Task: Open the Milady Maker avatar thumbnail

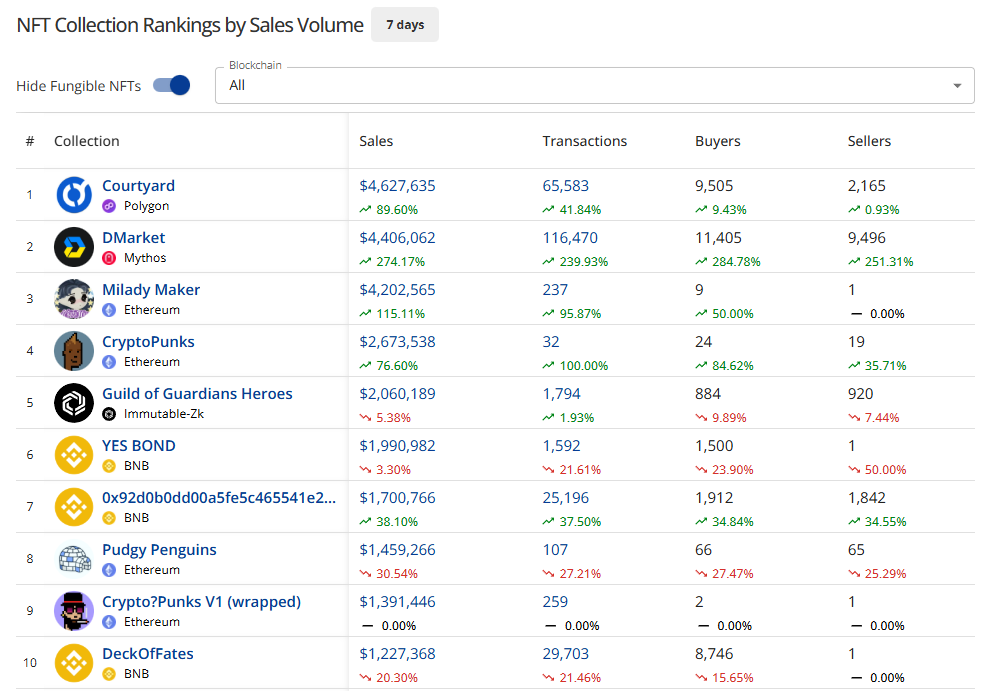Action: point(74,299)
